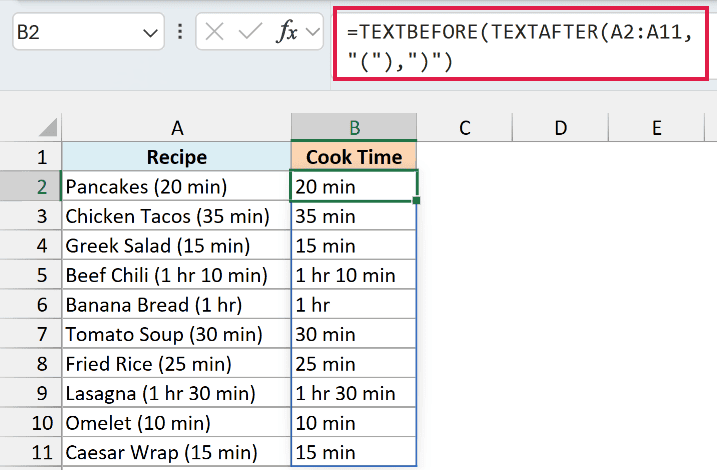Image resolution: width=717 pixels, height=470 pixels.
Task: Select row 10 header
Action: pyautogui.click(x=31, y=422)
